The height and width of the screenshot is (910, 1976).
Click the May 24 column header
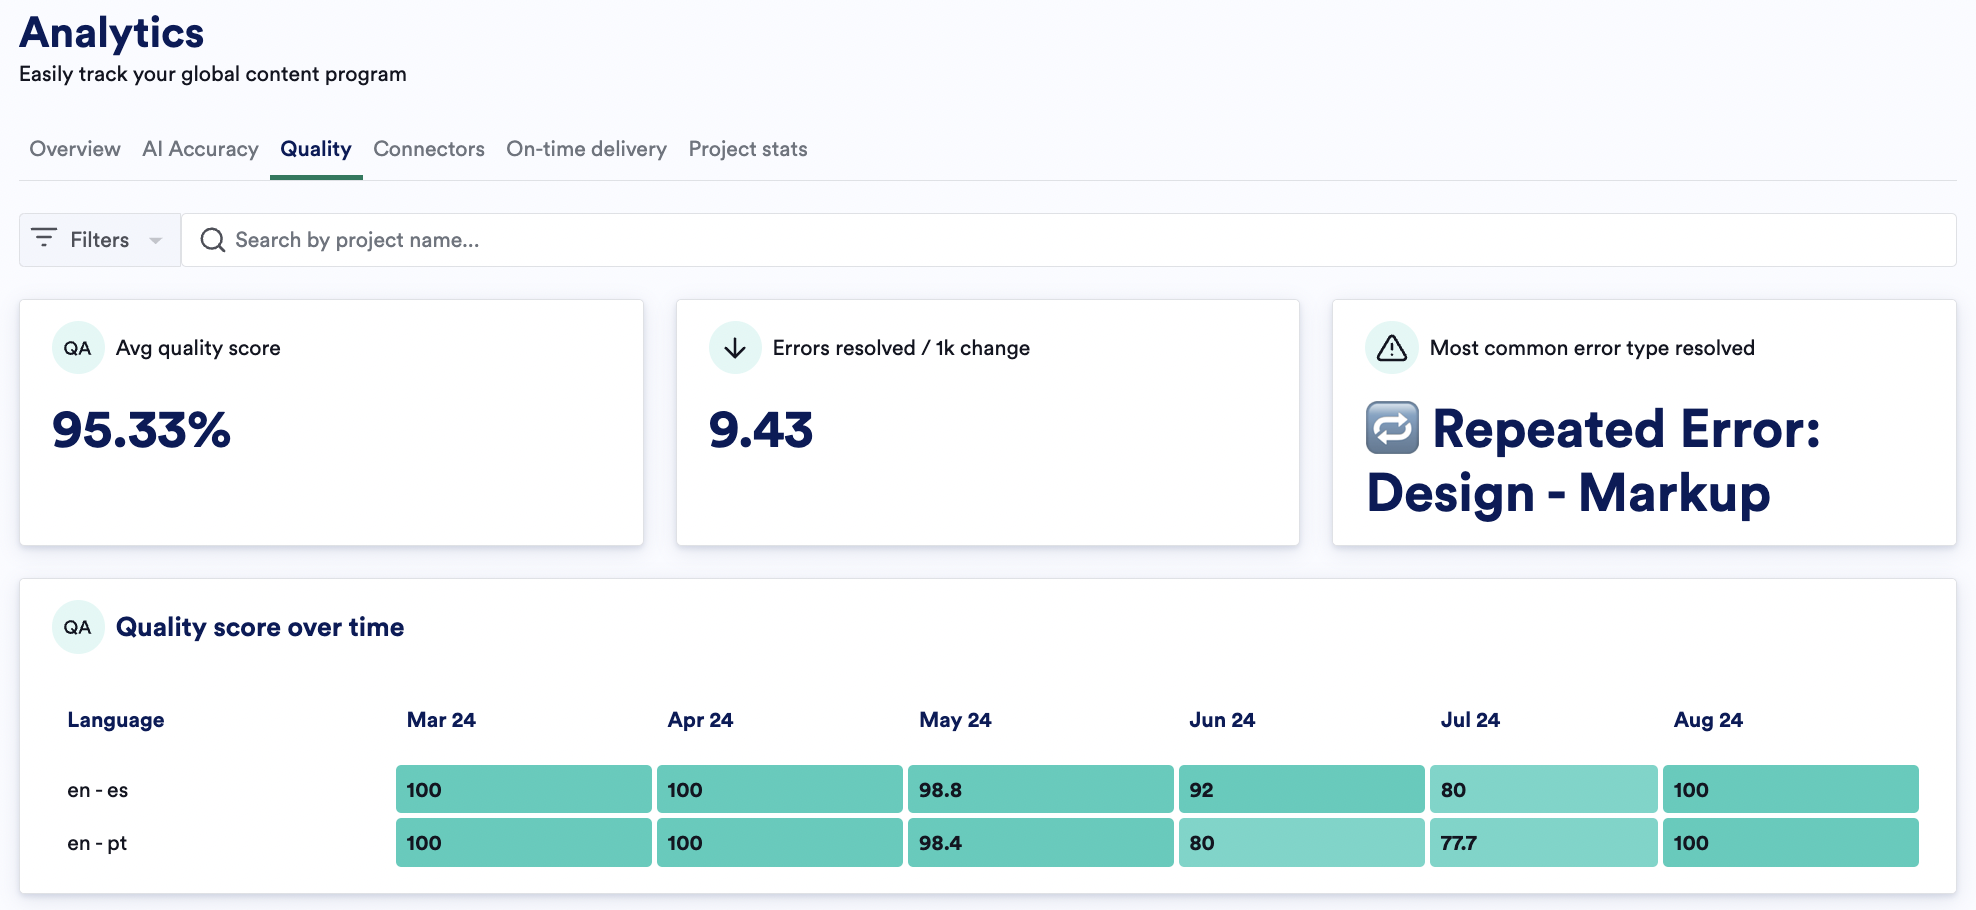tap(955, 720)
